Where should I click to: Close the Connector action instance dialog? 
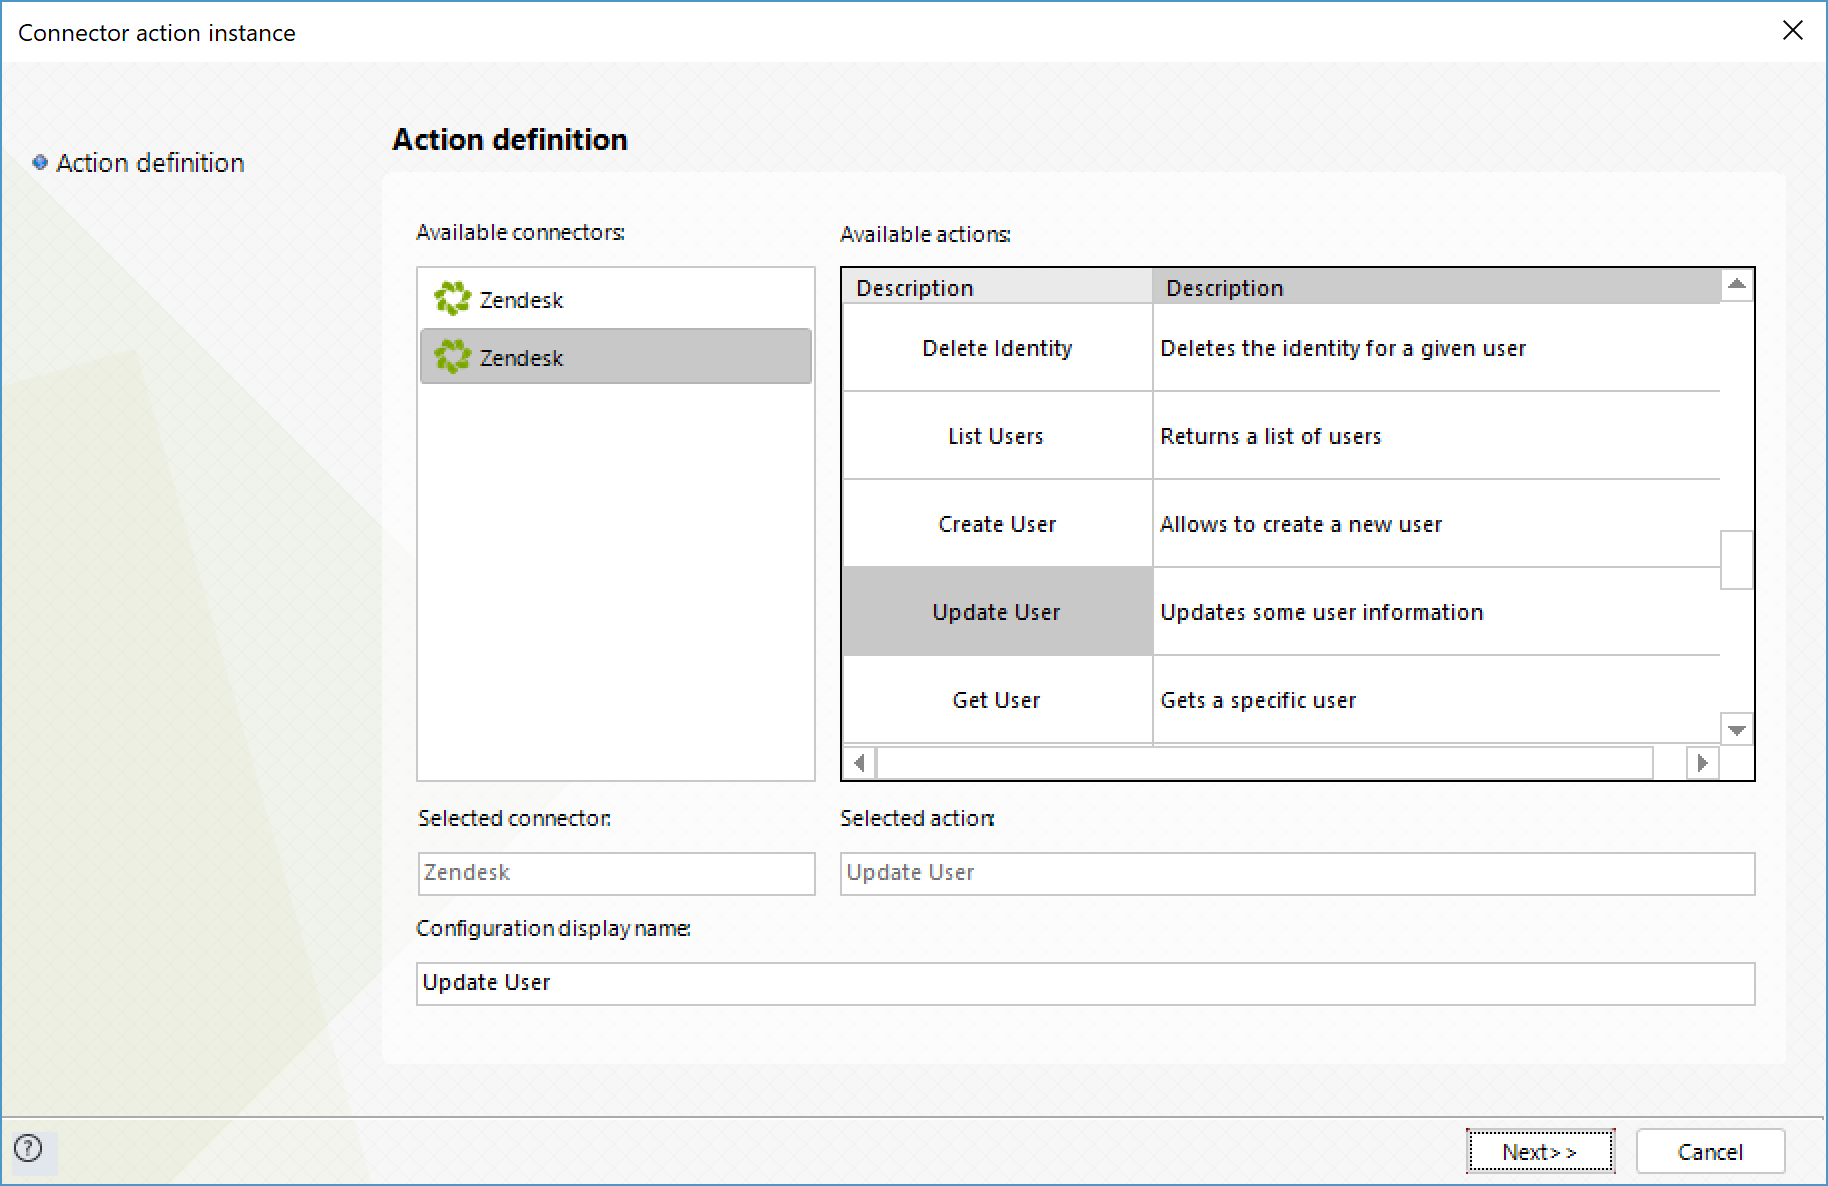point(1793,31)
